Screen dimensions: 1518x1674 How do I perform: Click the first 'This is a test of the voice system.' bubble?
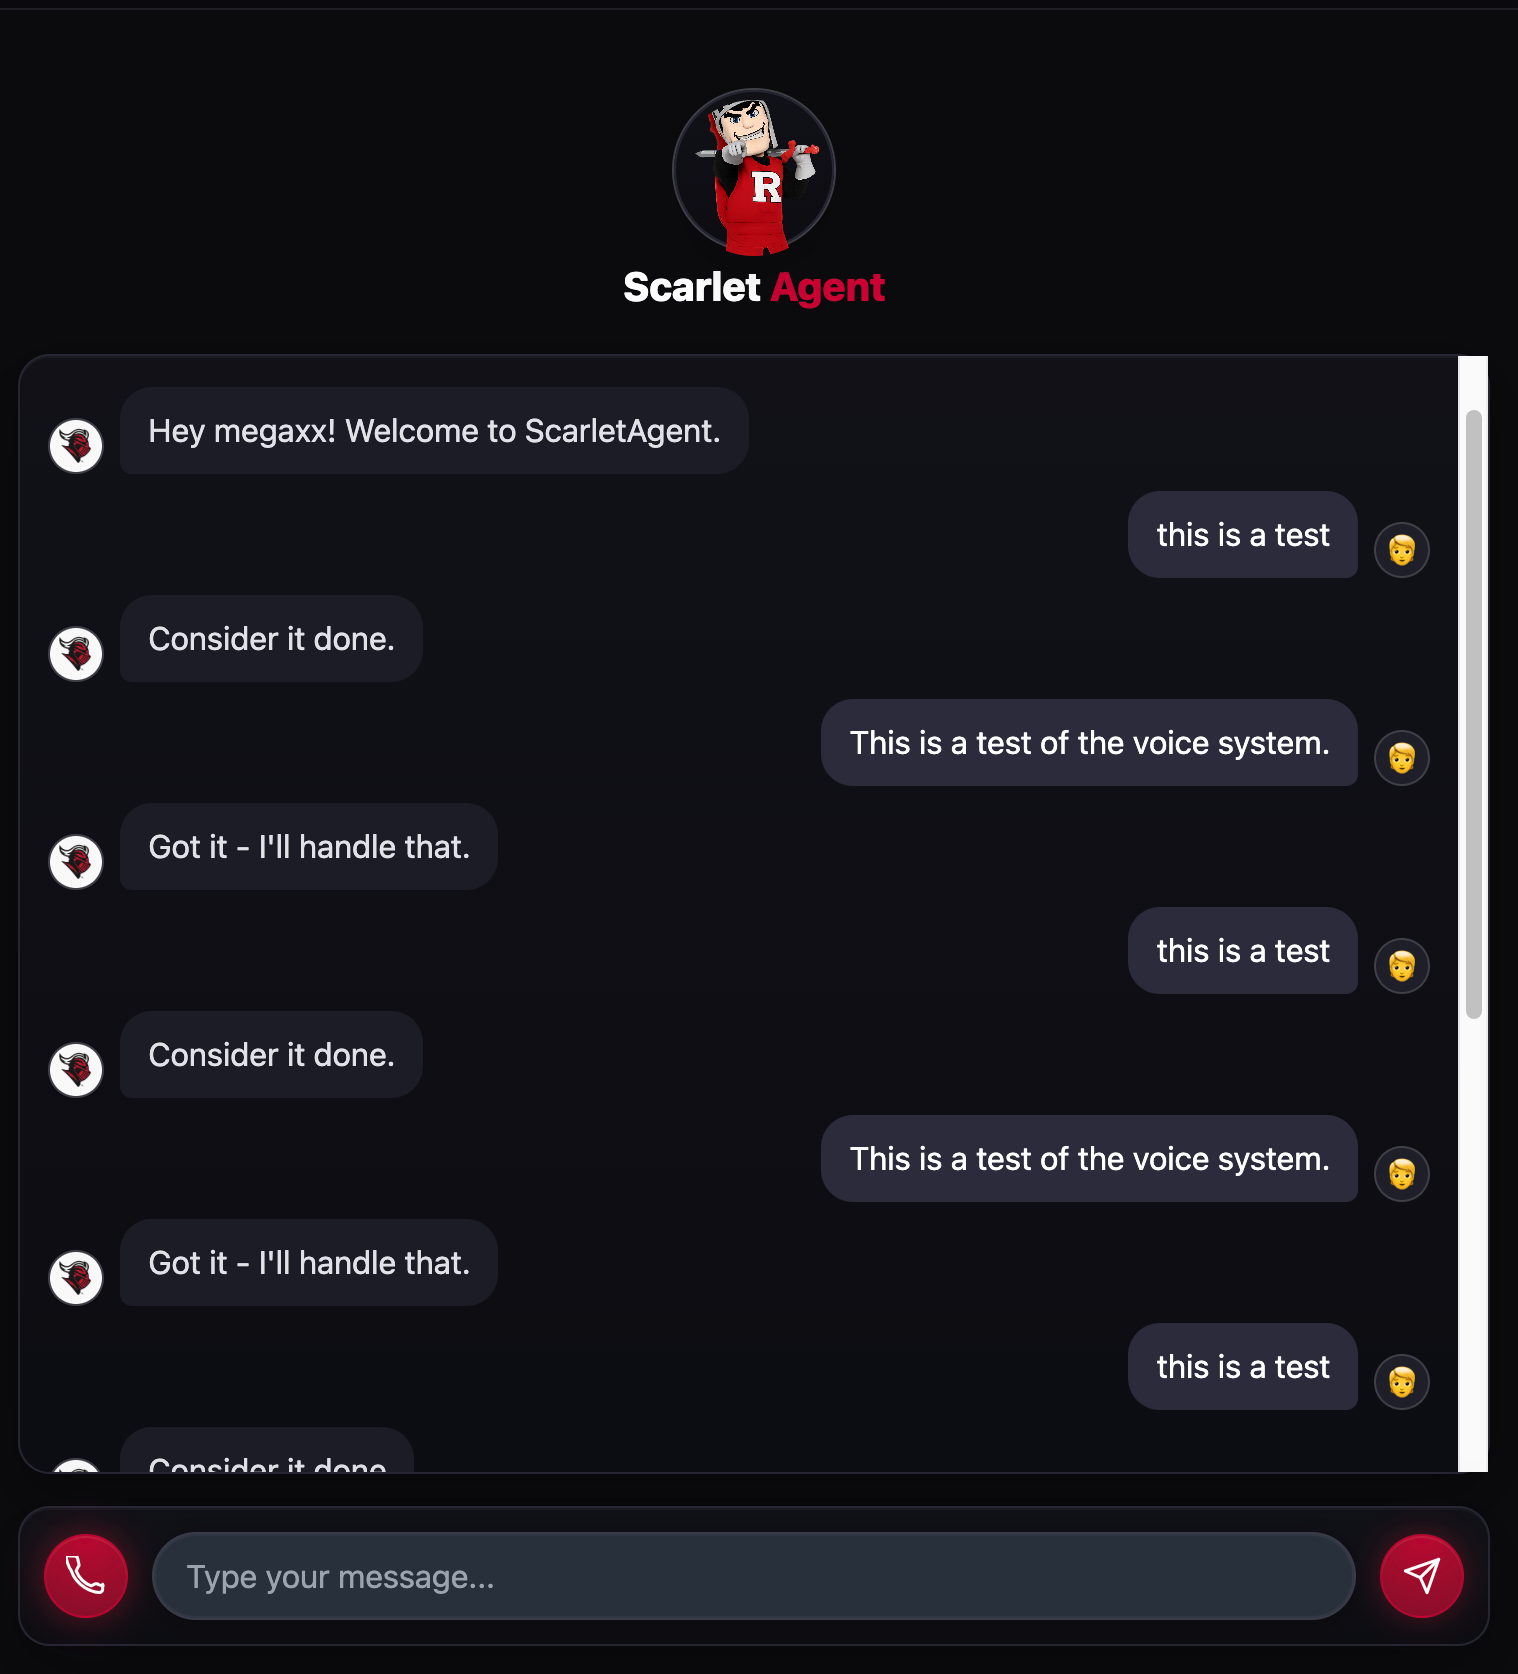[x=1089, y=743]
